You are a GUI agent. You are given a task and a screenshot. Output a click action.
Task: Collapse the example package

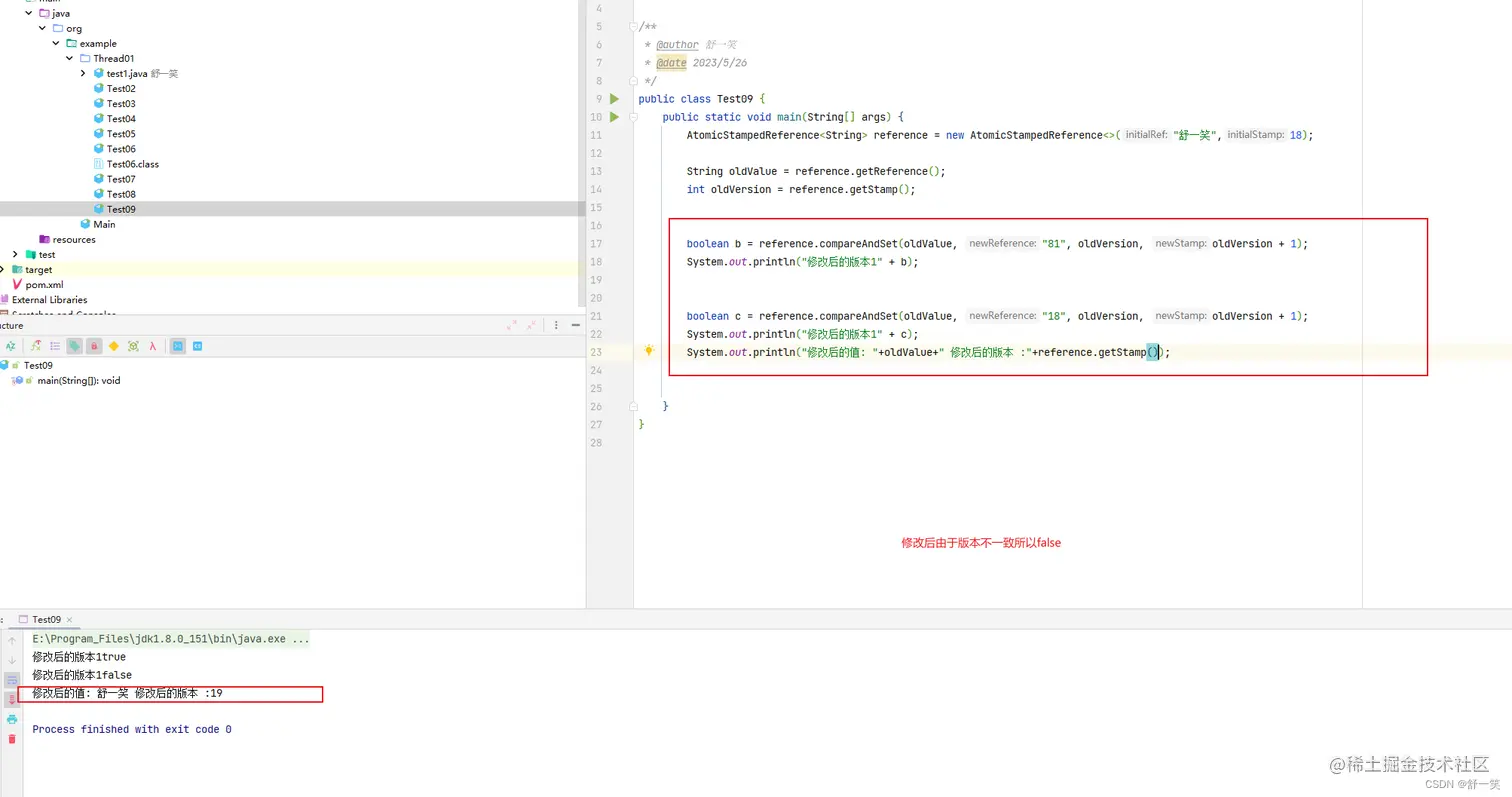click(x=57, y=43)
